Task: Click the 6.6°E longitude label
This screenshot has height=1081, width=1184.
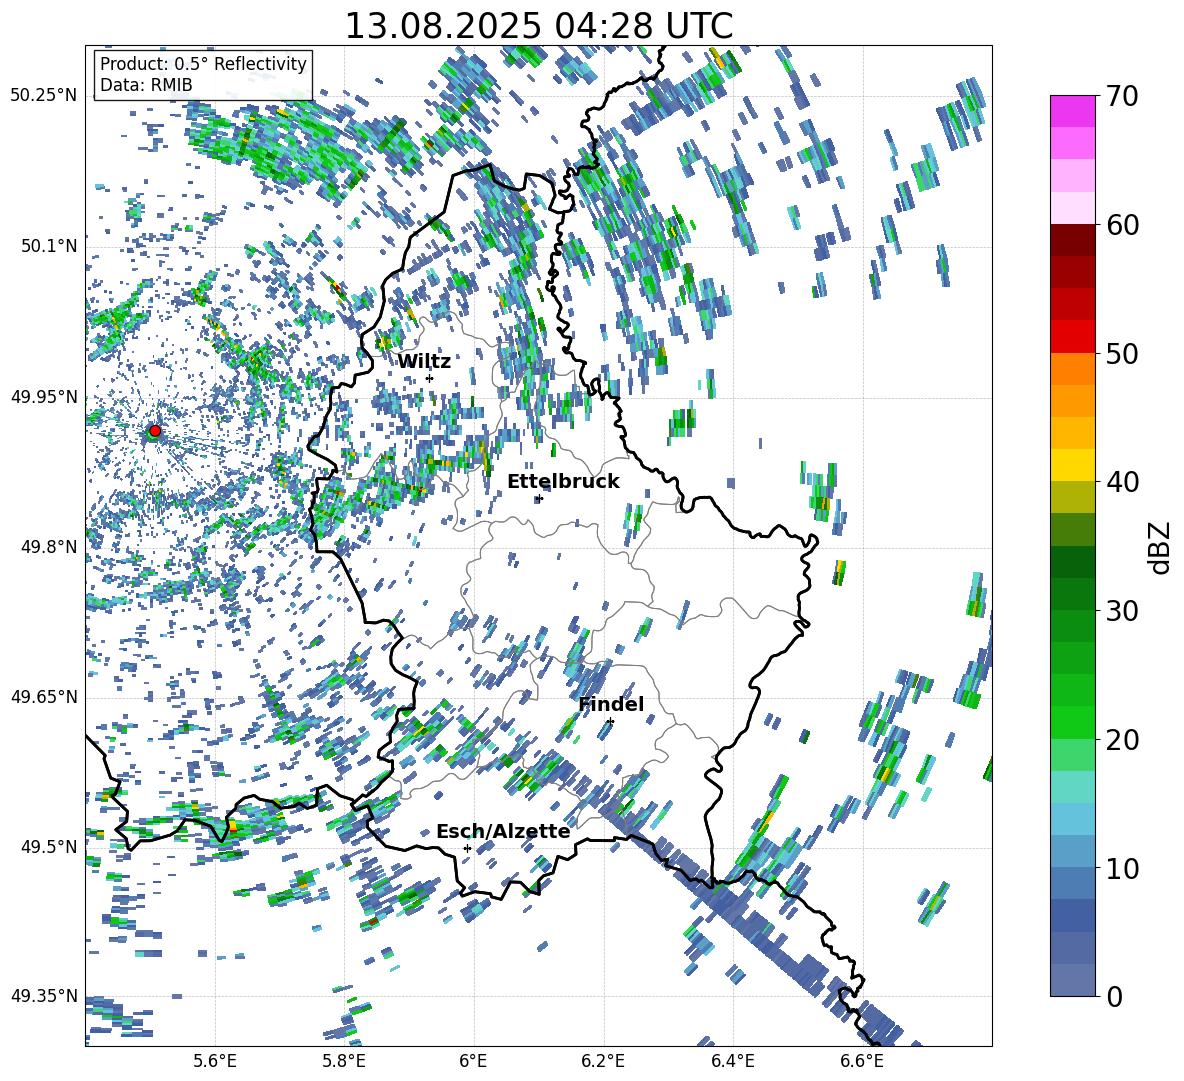Action: (x=862, y=1061)
